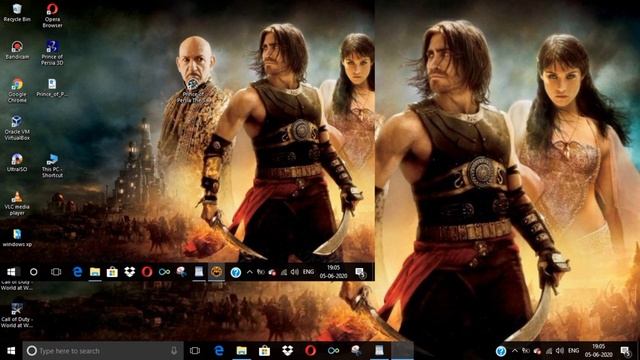Open Opera on the taskbar without search box
The height and width of the screenshot is (360, 640).
point(147,272)
